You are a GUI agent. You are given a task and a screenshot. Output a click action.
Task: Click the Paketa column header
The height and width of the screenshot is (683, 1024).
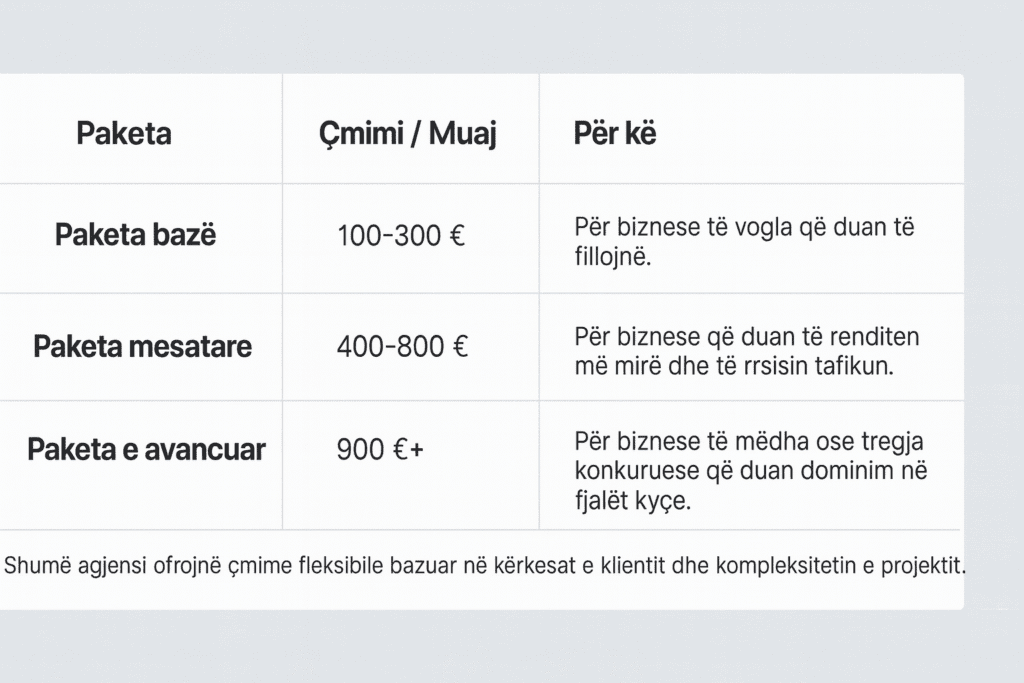click(x=124, y=134)
